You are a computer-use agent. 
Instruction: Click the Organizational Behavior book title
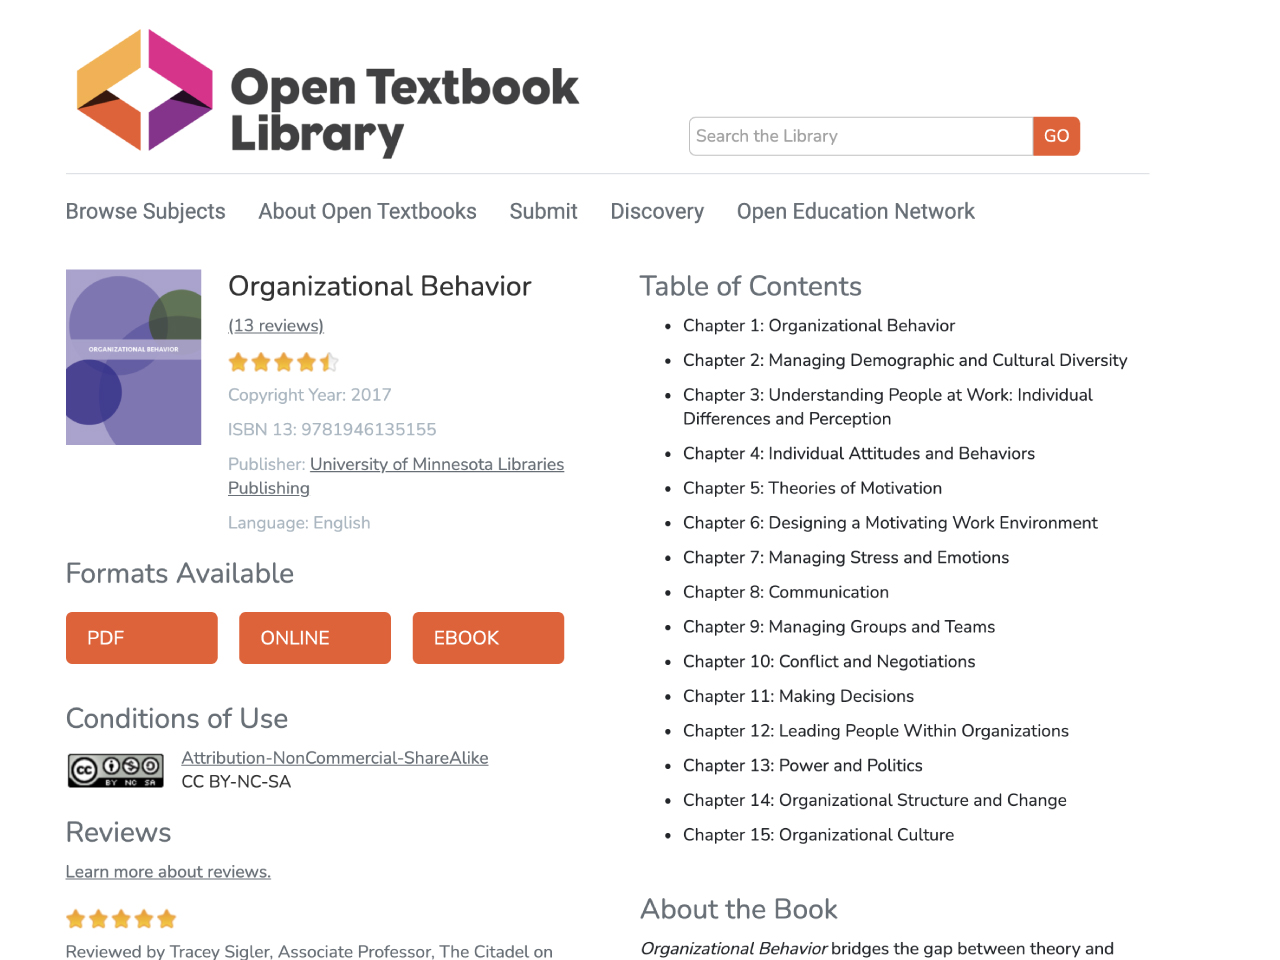coord(380,287)
